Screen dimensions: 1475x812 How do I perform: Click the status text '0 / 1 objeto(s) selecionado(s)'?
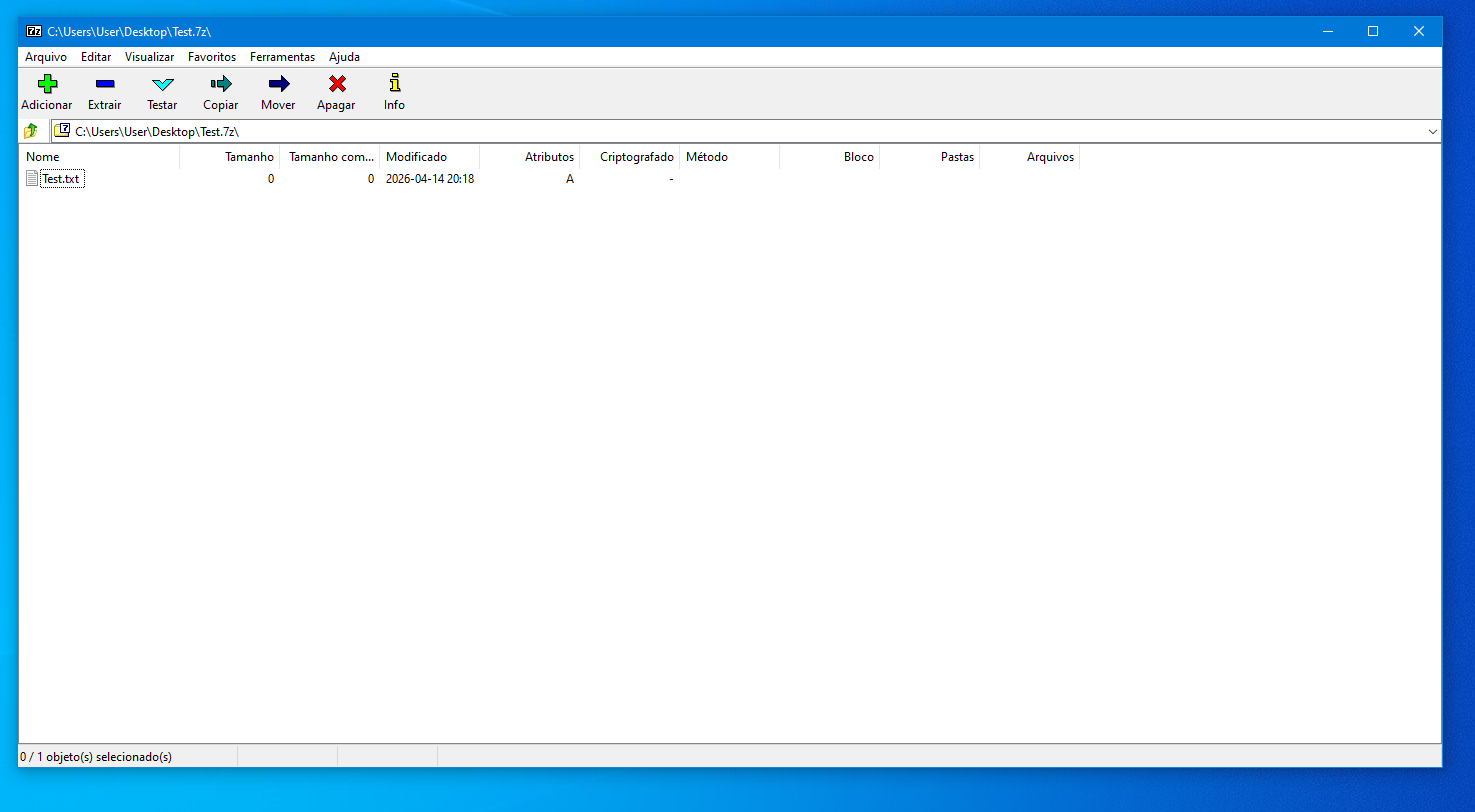coord(96,757)
